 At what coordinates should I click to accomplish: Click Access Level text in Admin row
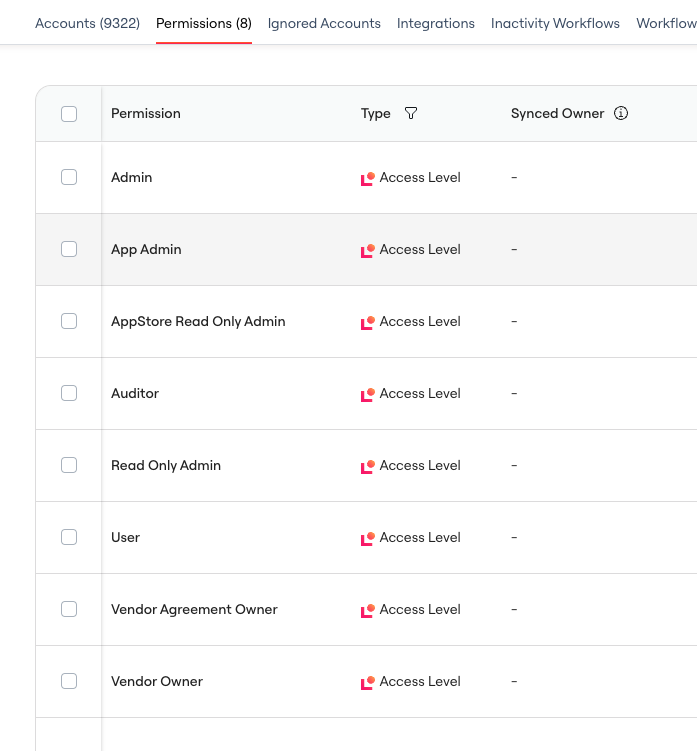[x=420, y=177]
